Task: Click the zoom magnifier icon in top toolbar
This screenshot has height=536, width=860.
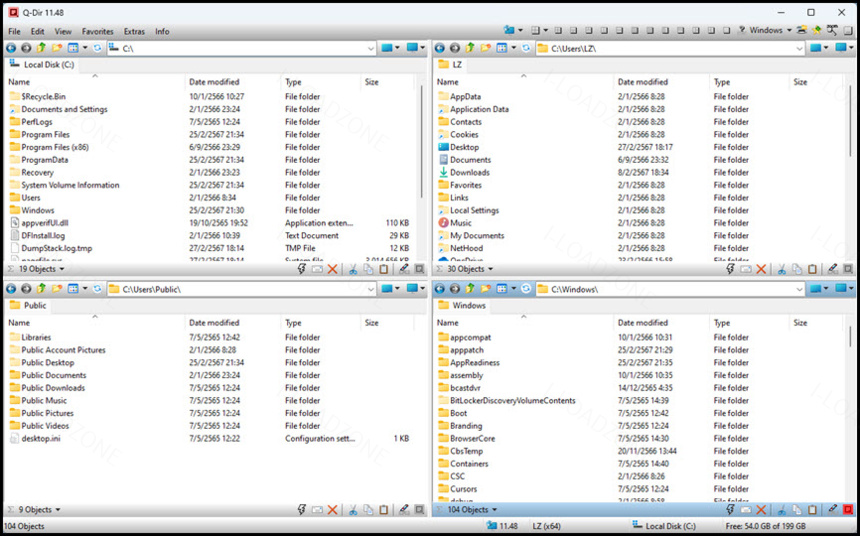Action: tap(833, 30)
